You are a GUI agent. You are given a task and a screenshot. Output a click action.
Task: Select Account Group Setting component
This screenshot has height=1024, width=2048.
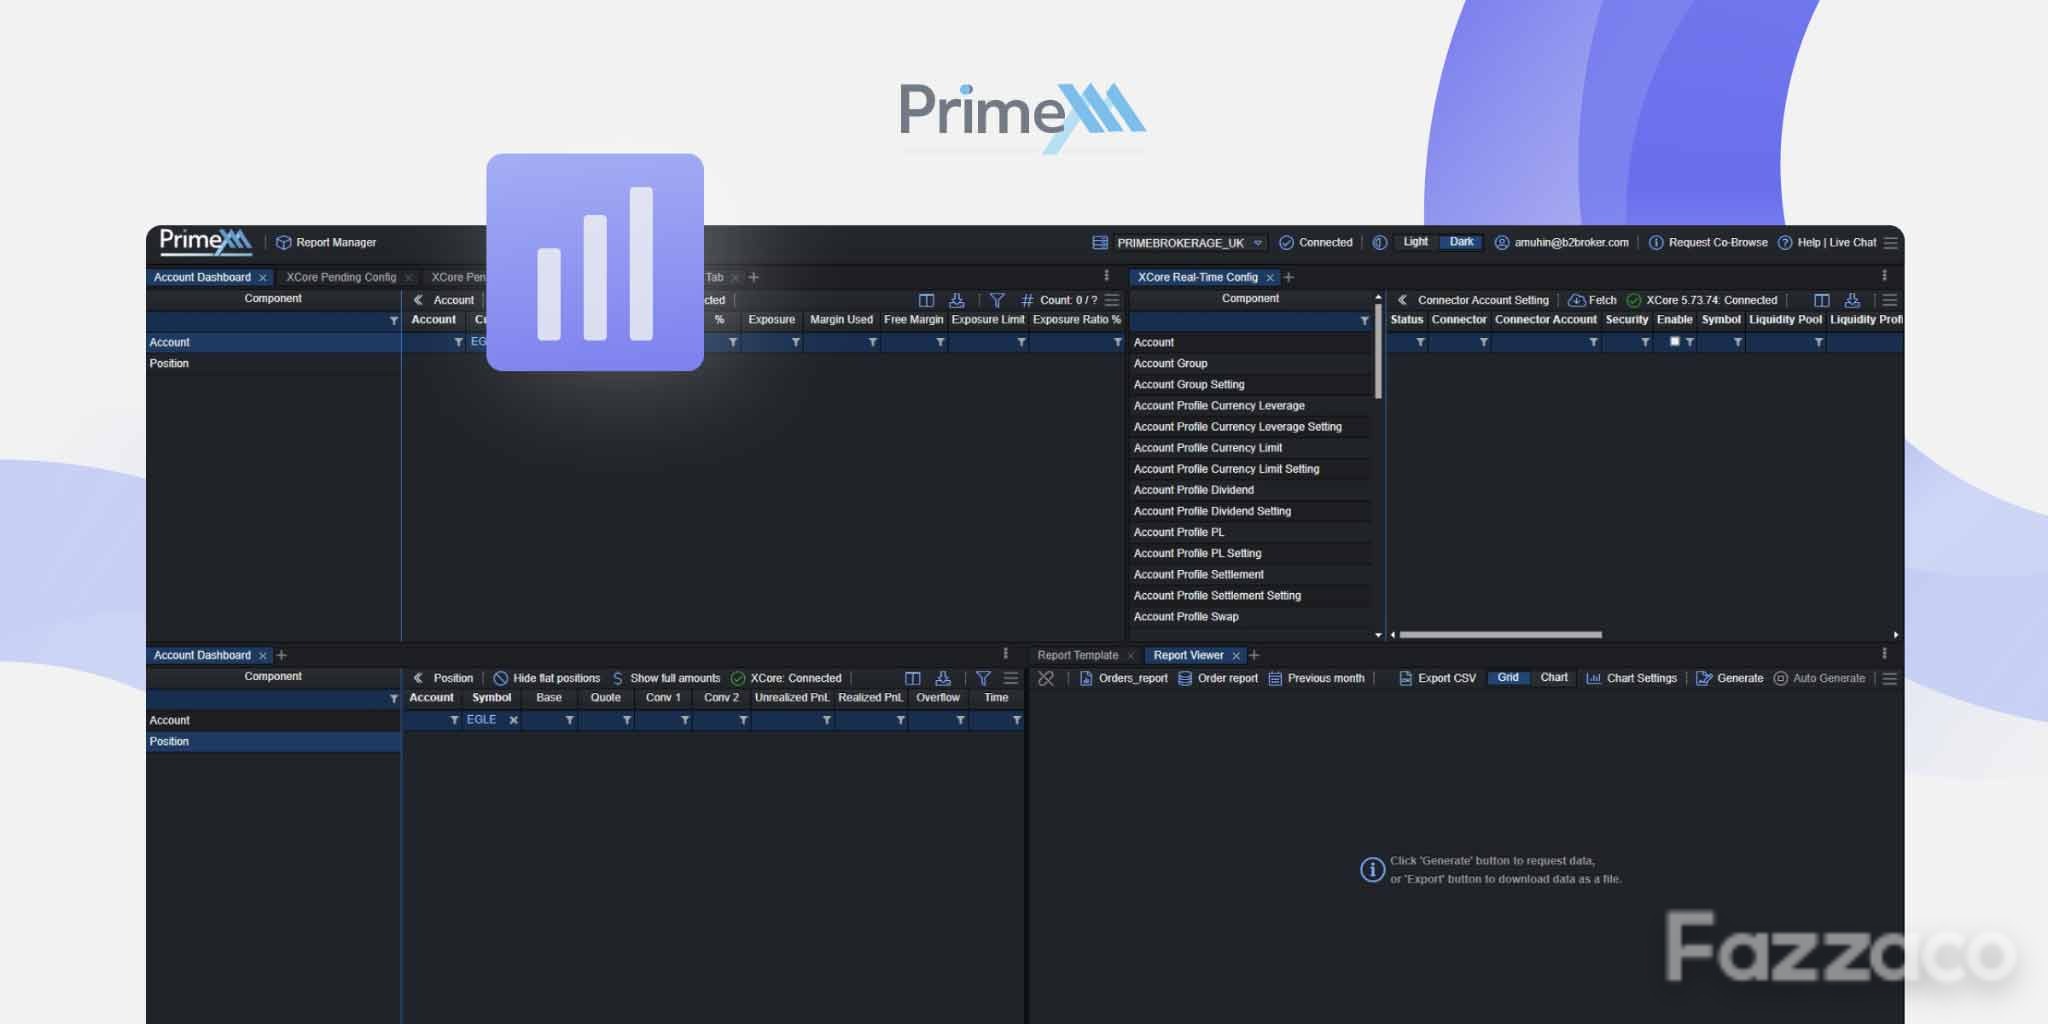[x=1250, y=384]
